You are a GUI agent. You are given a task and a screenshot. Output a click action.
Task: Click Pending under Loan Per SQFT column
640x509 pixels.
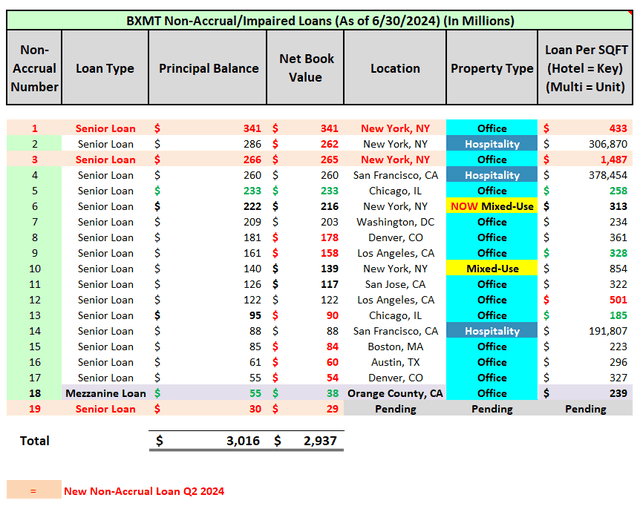click(x=585, y=409)
